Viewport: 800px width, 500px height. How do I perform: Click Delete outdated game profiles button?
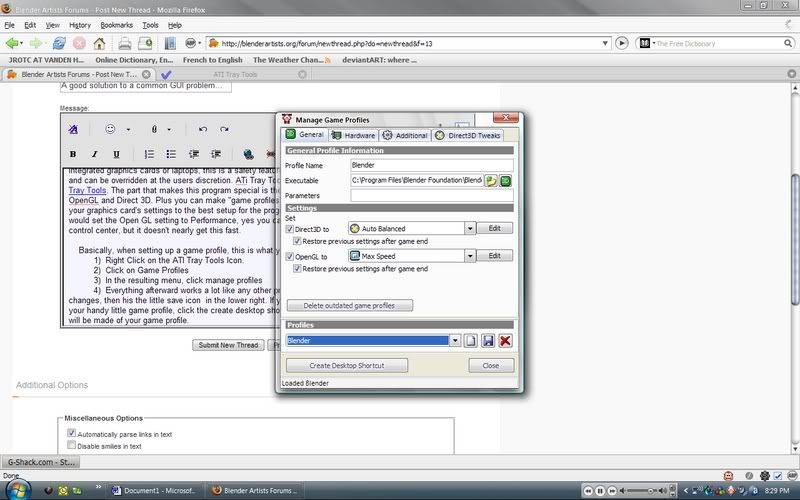[349, 306]
